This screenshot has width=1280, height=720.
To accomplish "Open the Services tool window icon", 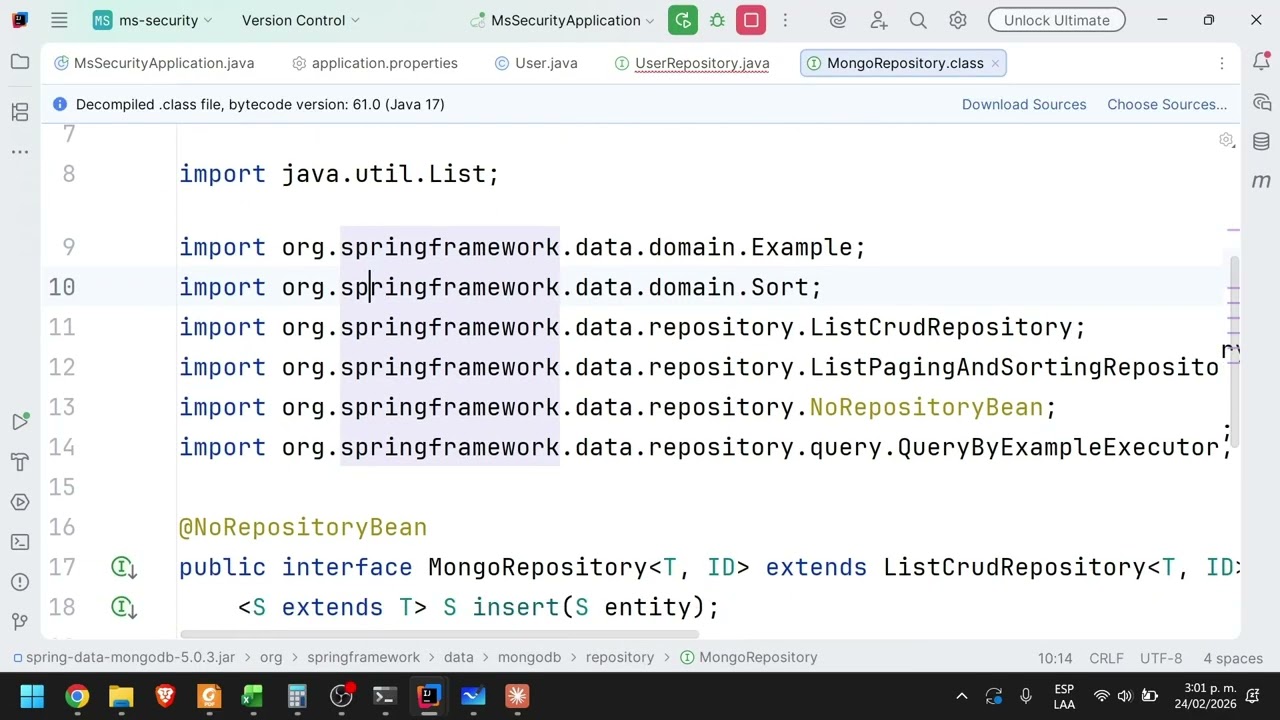I will tap(20, 502).
